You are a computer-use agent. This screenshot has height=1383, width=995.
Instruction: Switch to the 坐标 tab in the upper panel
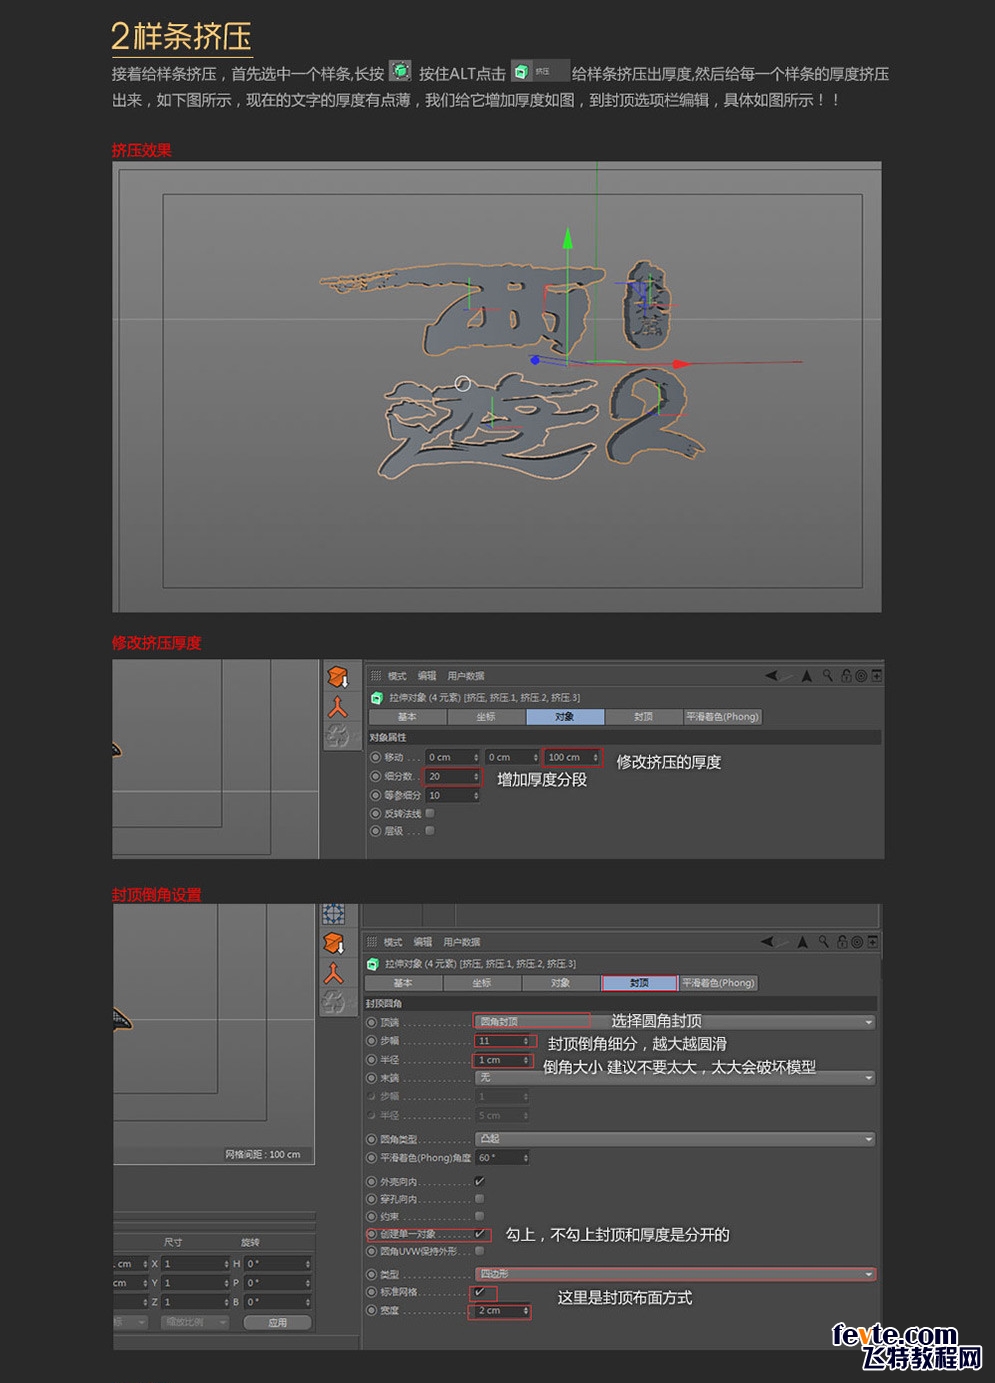[486, 717]
